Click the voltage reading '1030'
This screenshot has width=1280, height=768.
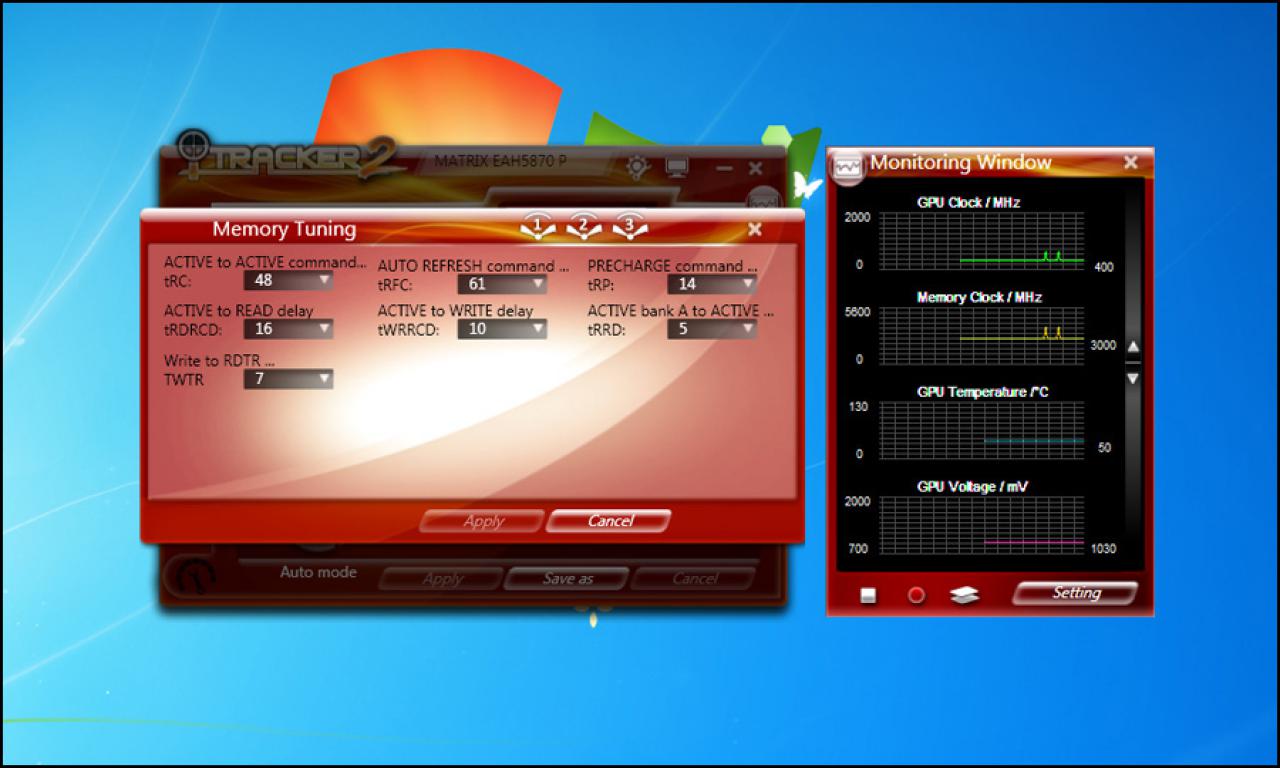coord(1103,548)
